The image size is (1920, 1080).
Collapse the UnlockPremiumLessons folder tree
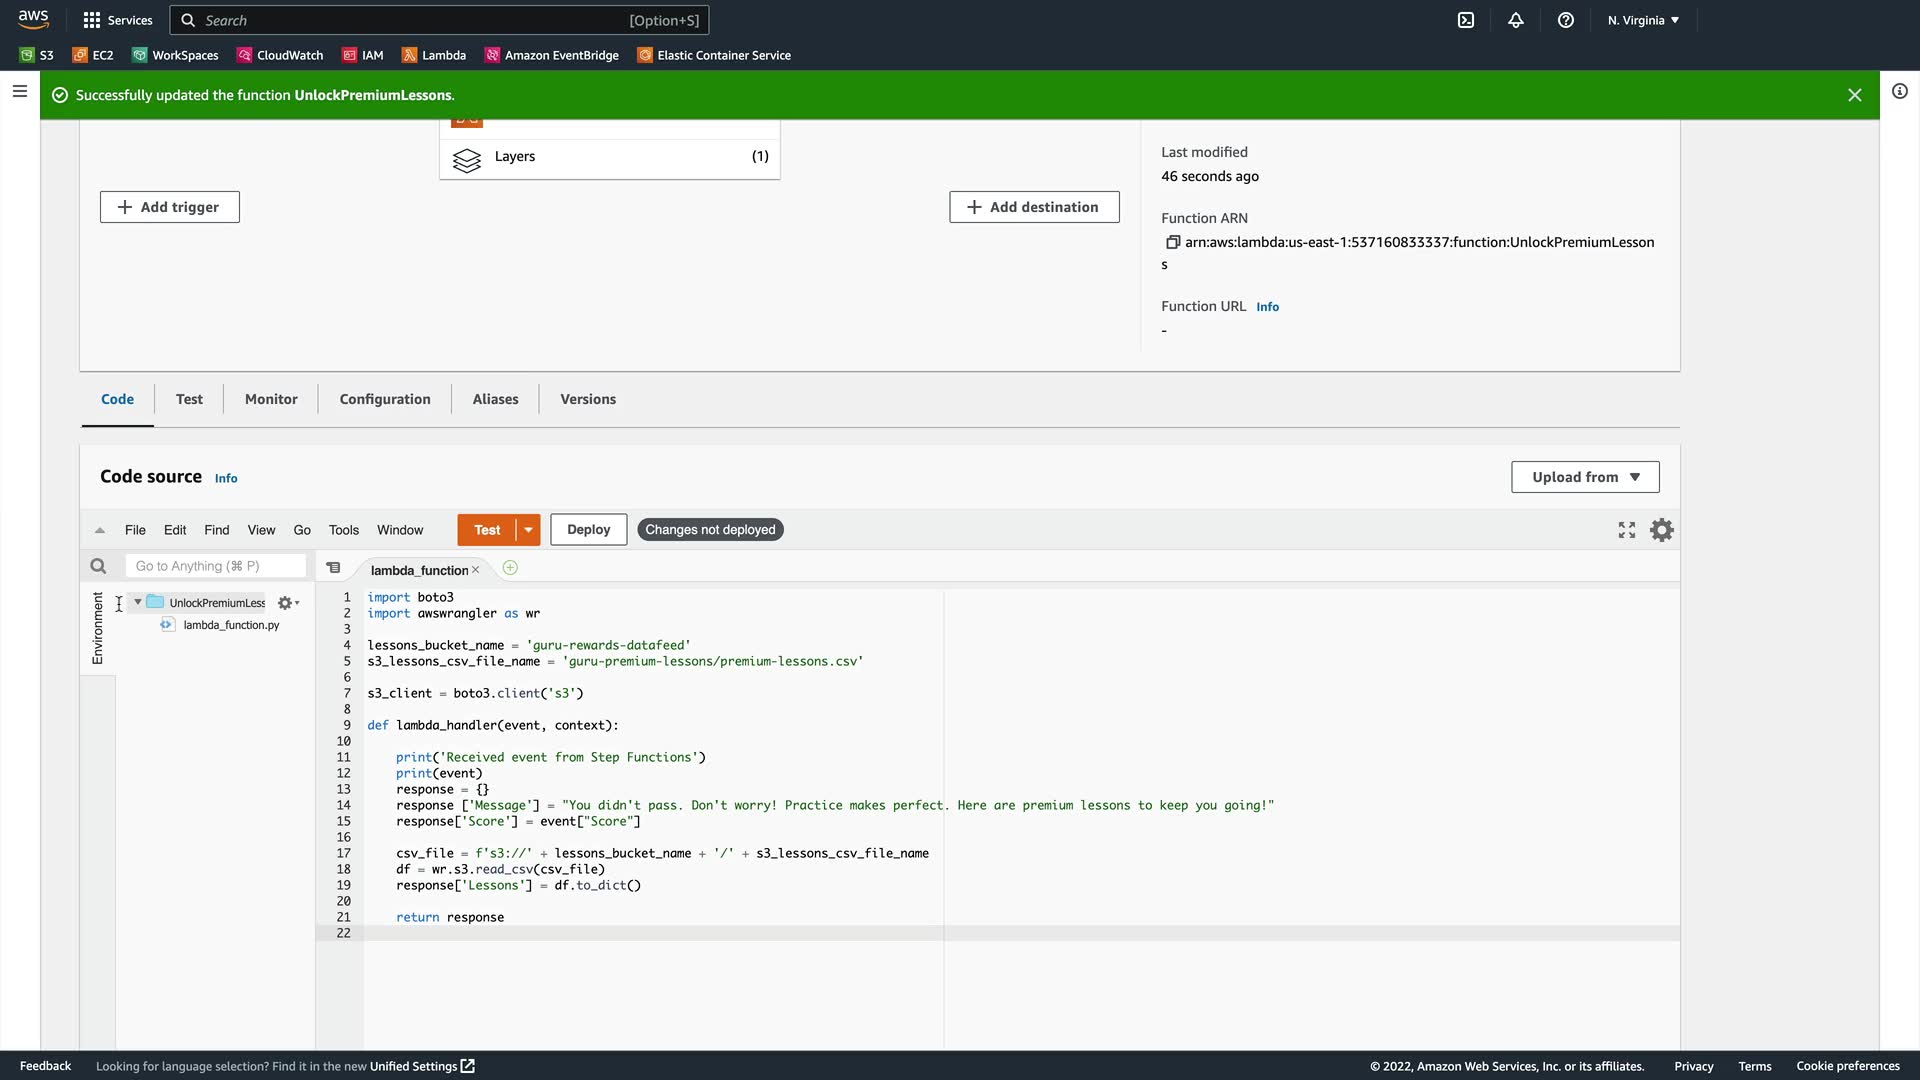tap(138, 602)
